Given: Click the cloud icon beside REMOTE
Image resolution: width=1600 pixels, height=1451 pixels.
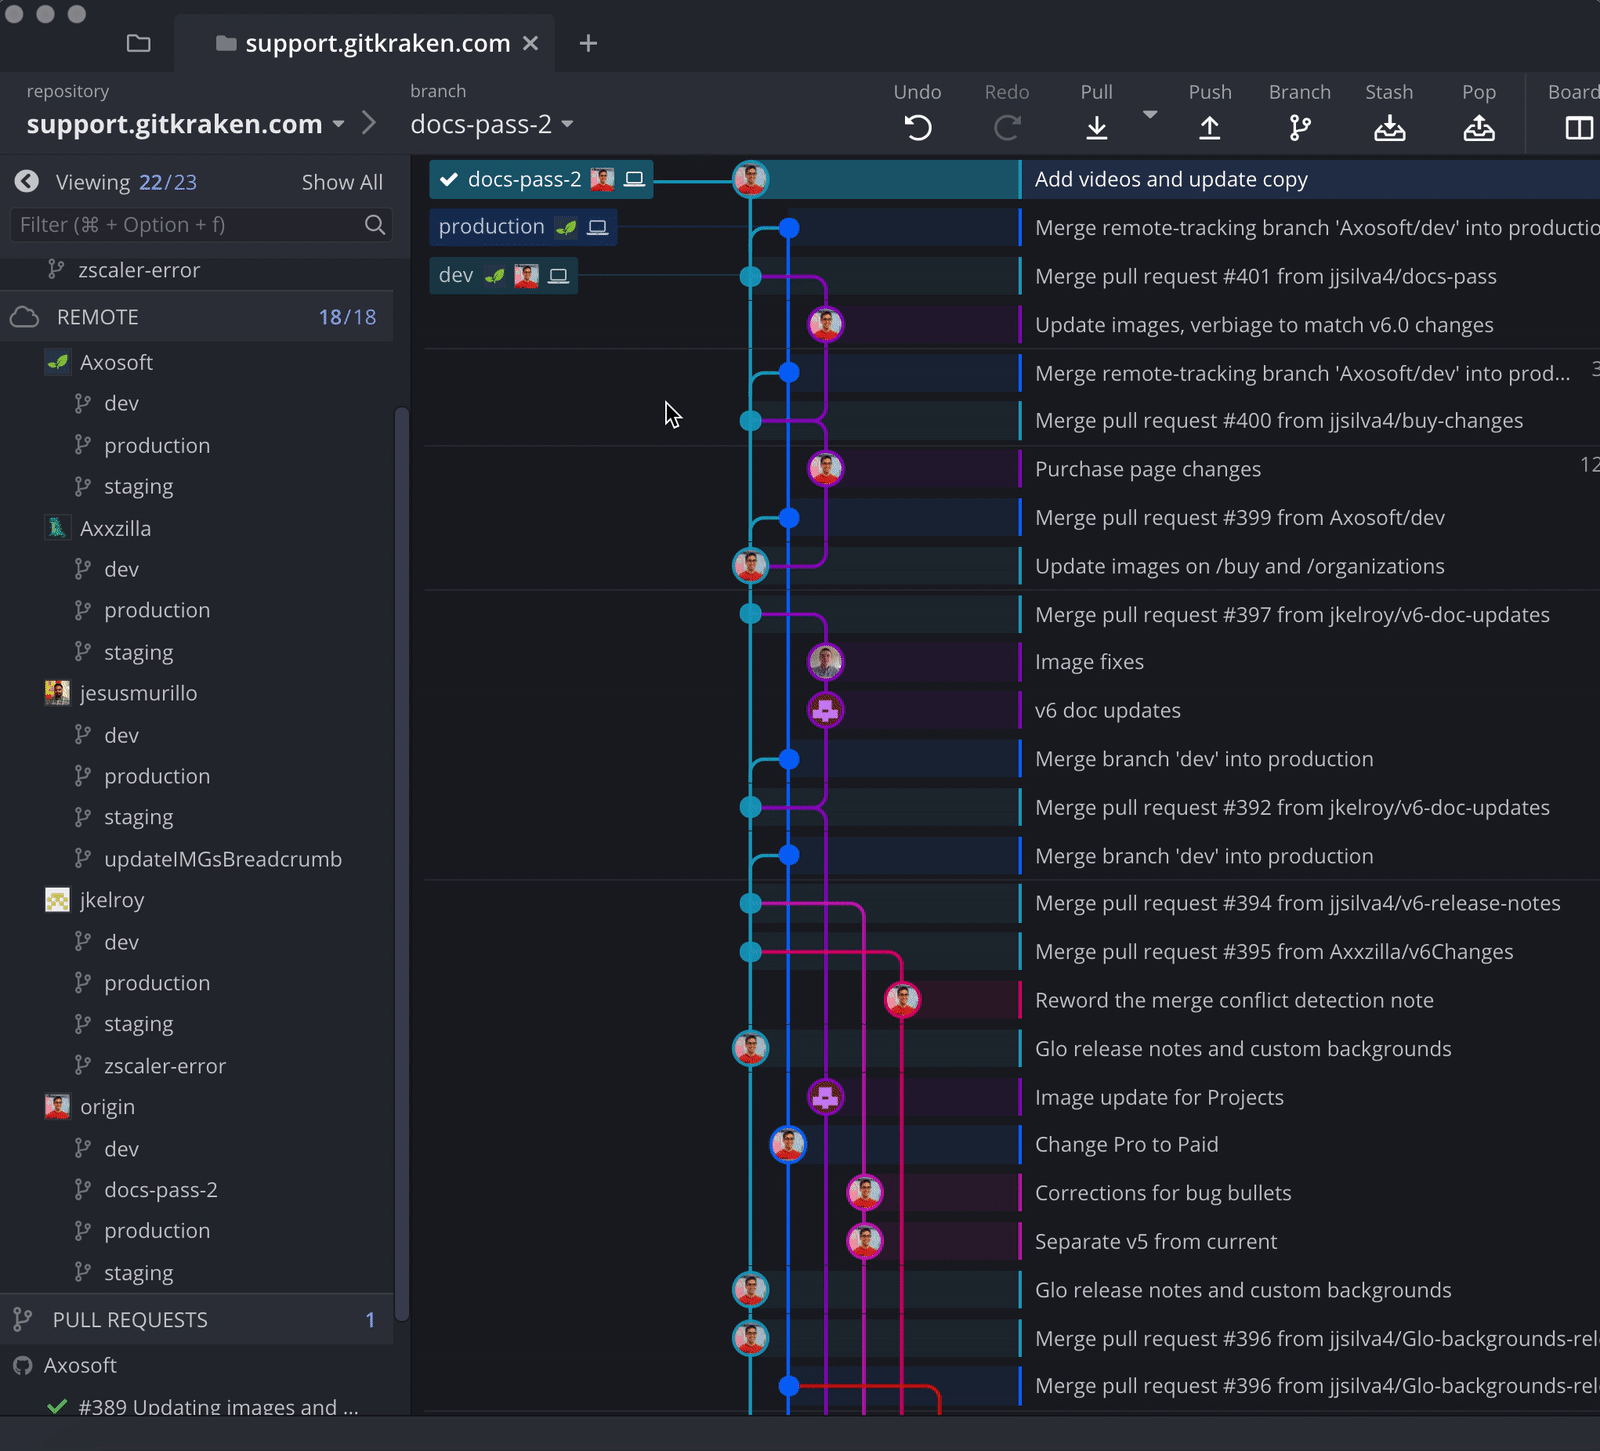Looking at the screenshot, I should [x=25, y=317].
